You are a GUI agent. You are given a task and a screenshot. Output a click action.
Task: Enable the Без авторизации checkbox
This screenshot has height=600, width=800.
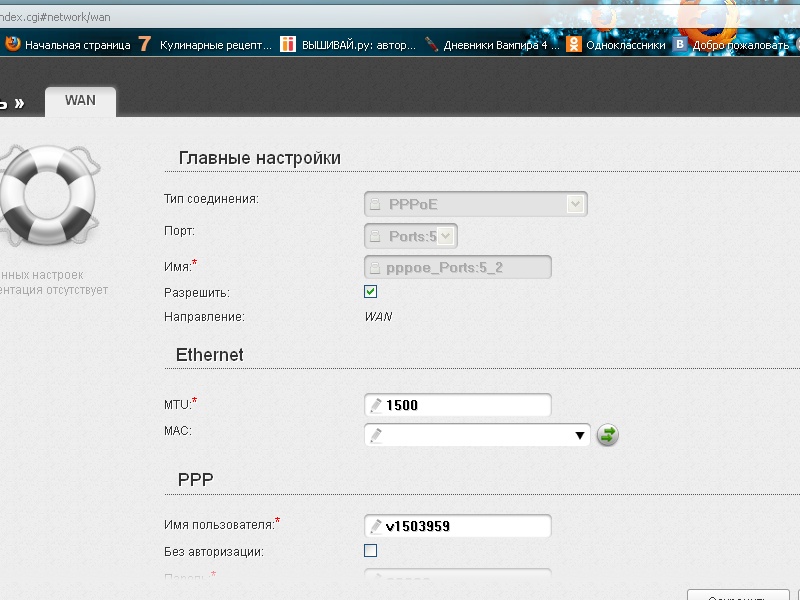click(x=371, y=551)
